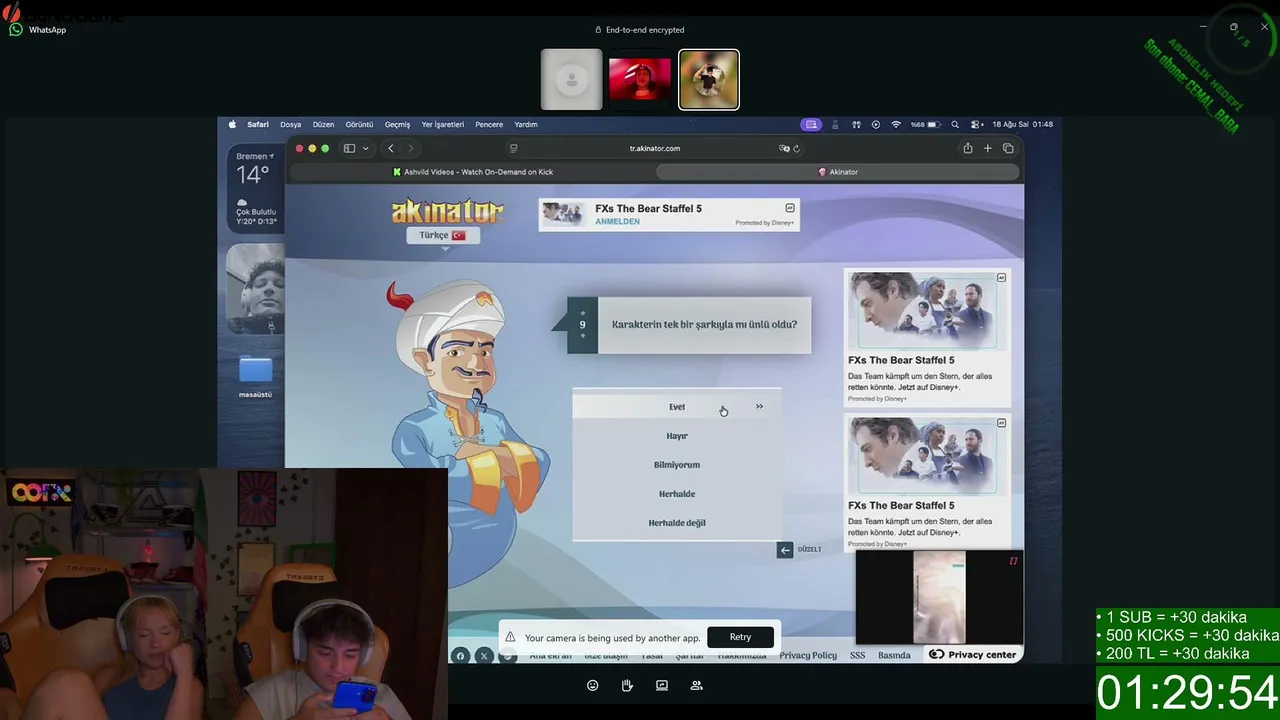Click the menu bar date and time

(x=1022, y=125)
